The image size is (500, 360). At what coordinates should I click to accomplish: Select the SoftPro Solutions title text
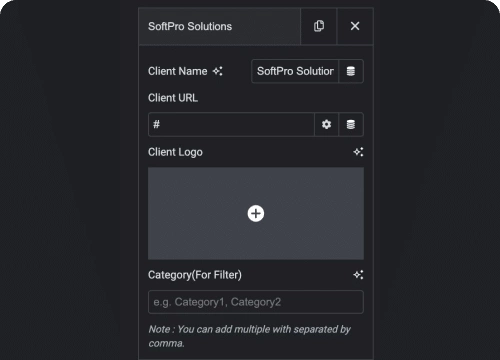pyautogui.click(x=190, y=26)
